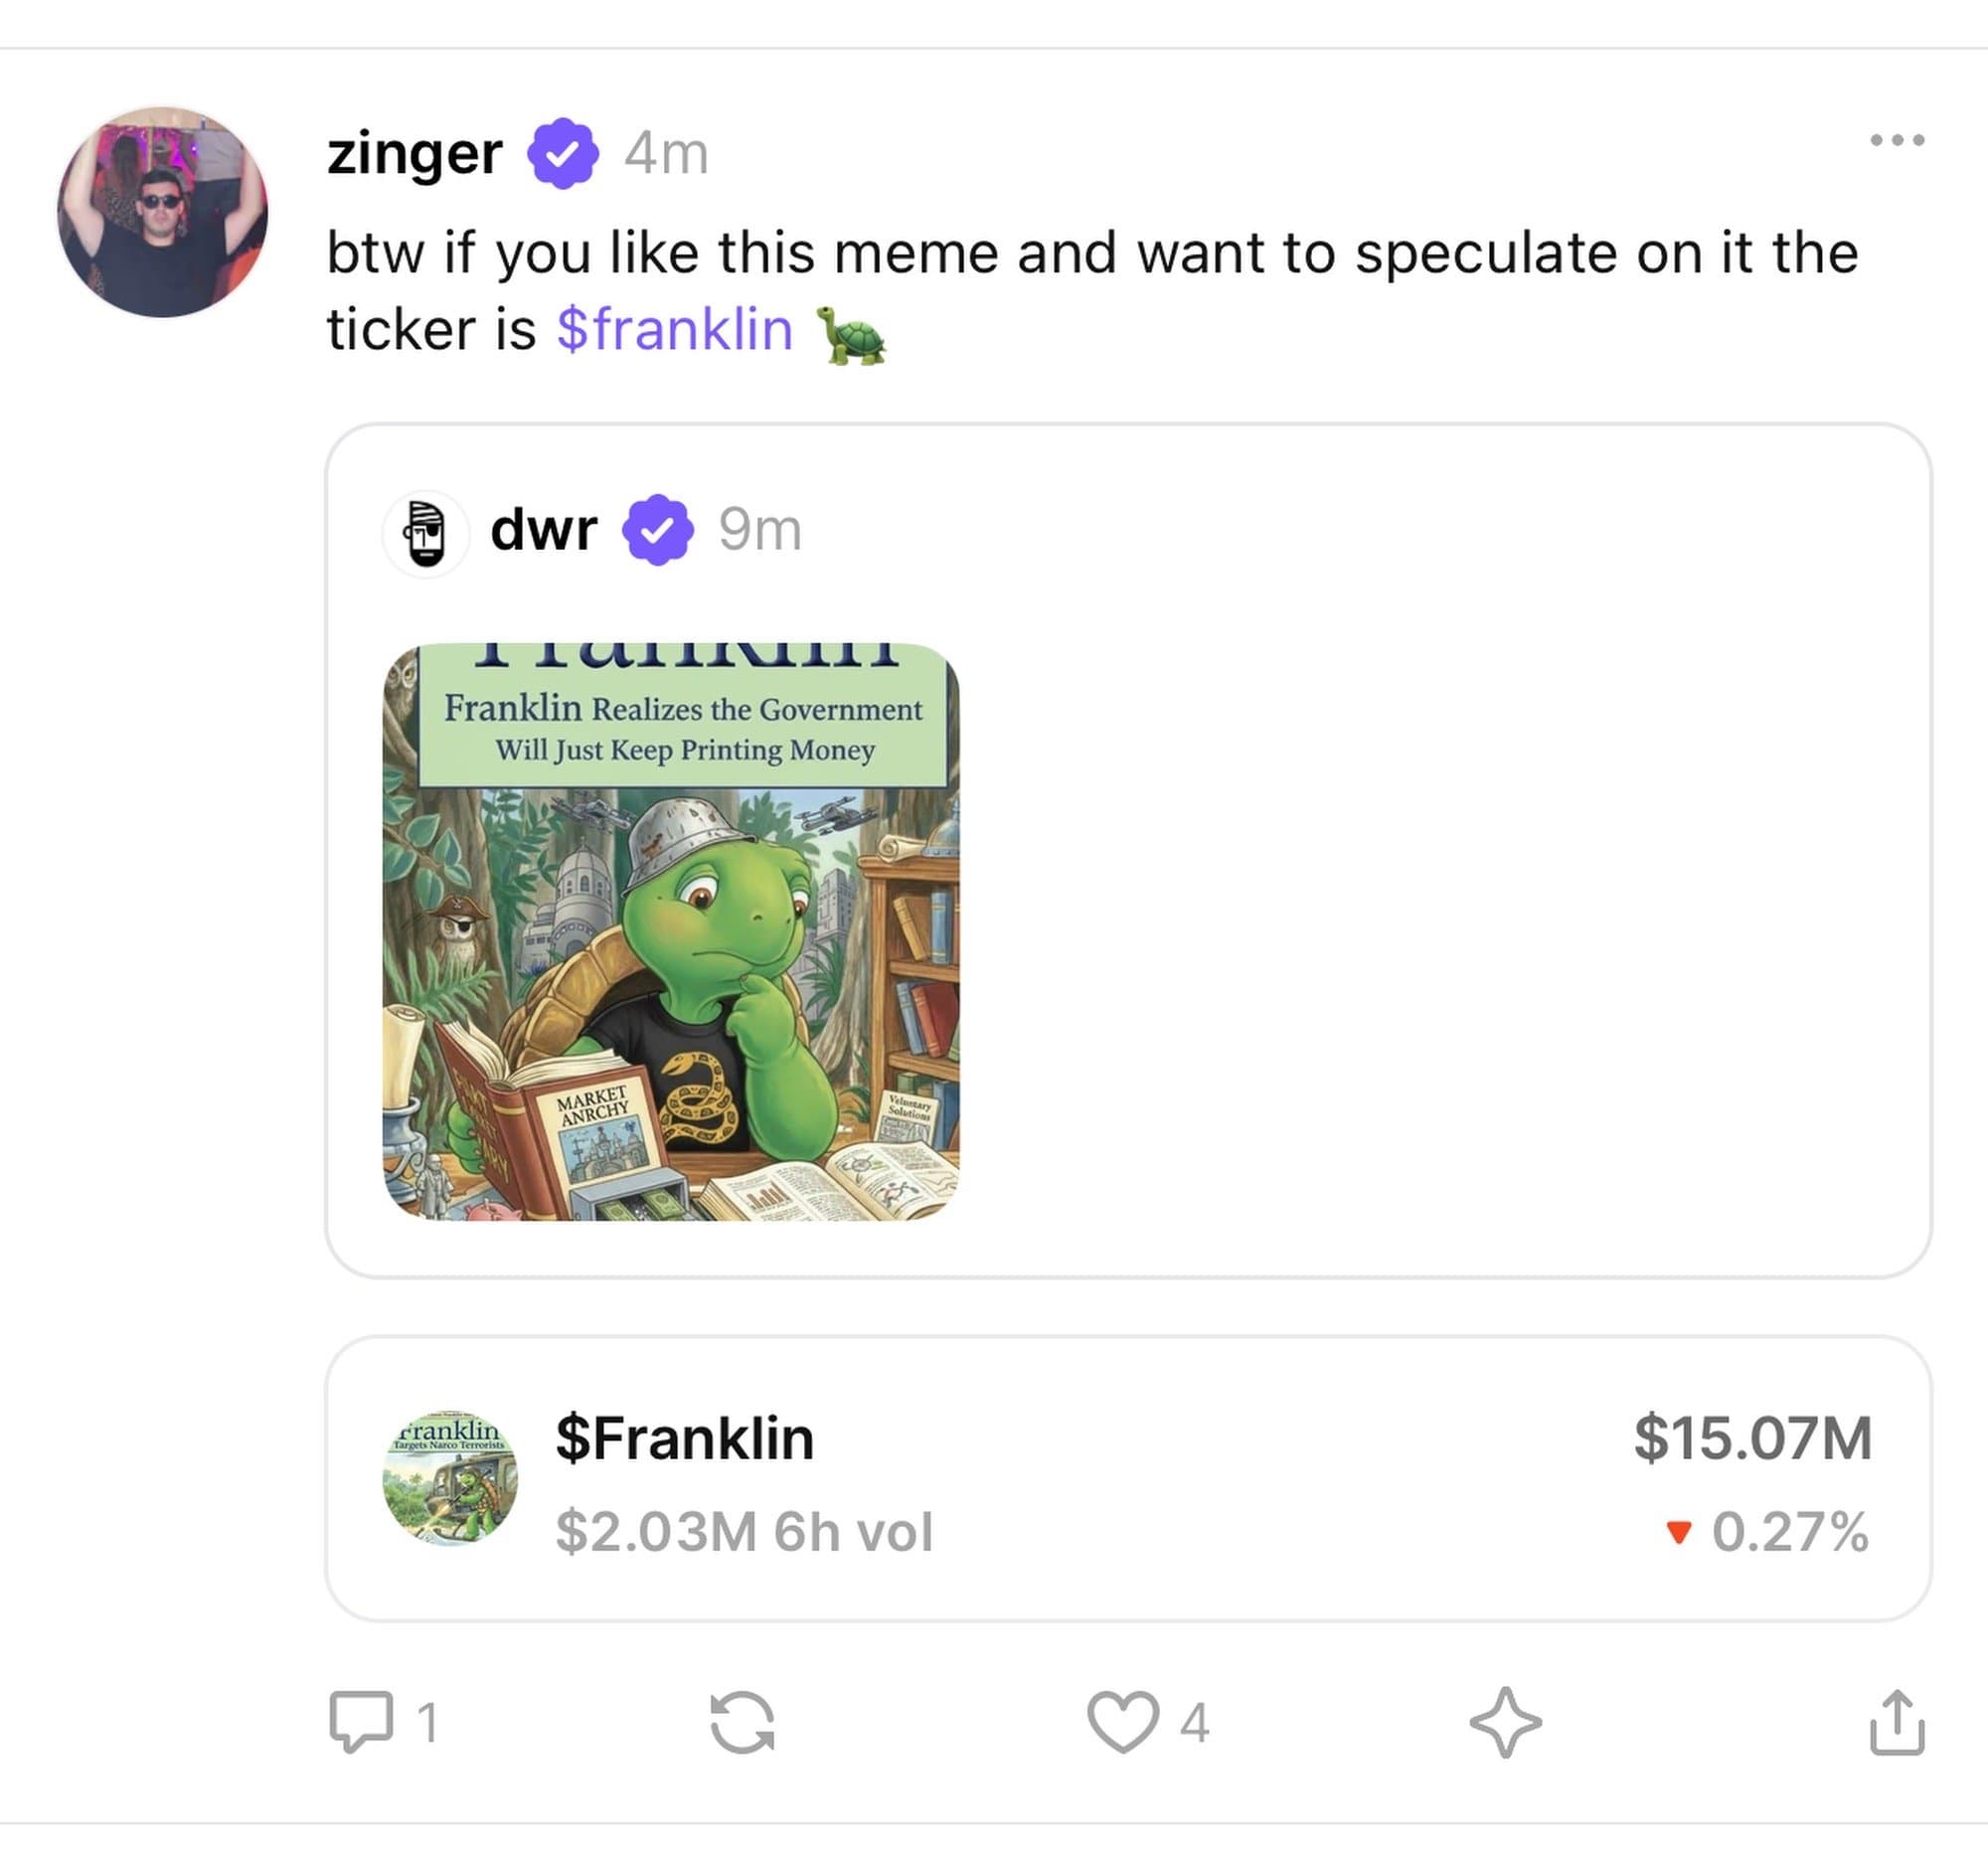Click zinger's verified badge icon

[563, 152]
